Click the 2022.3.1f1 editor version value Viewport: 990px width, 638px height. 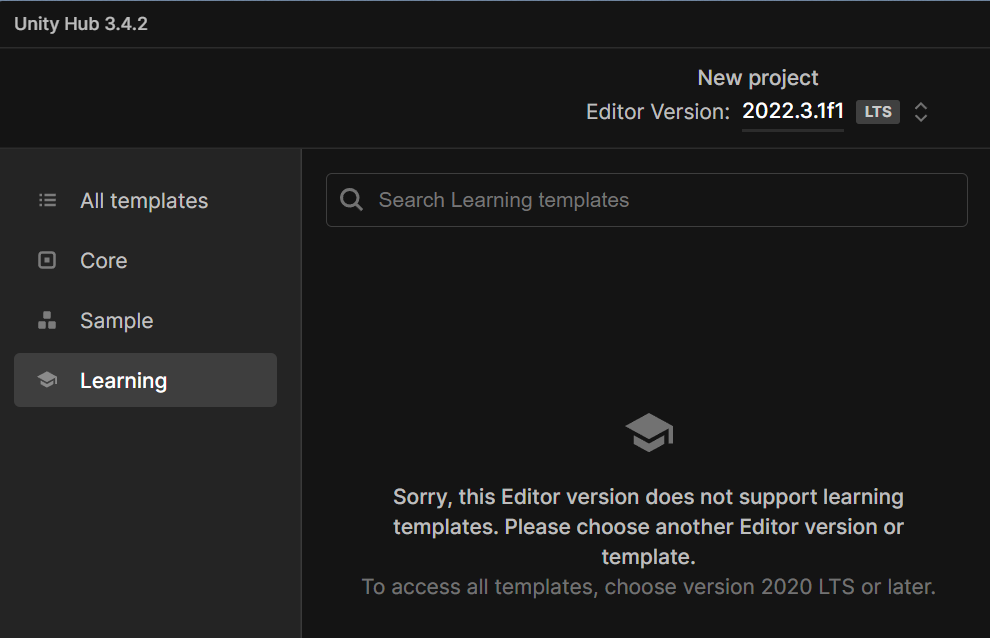coord(792,111)
